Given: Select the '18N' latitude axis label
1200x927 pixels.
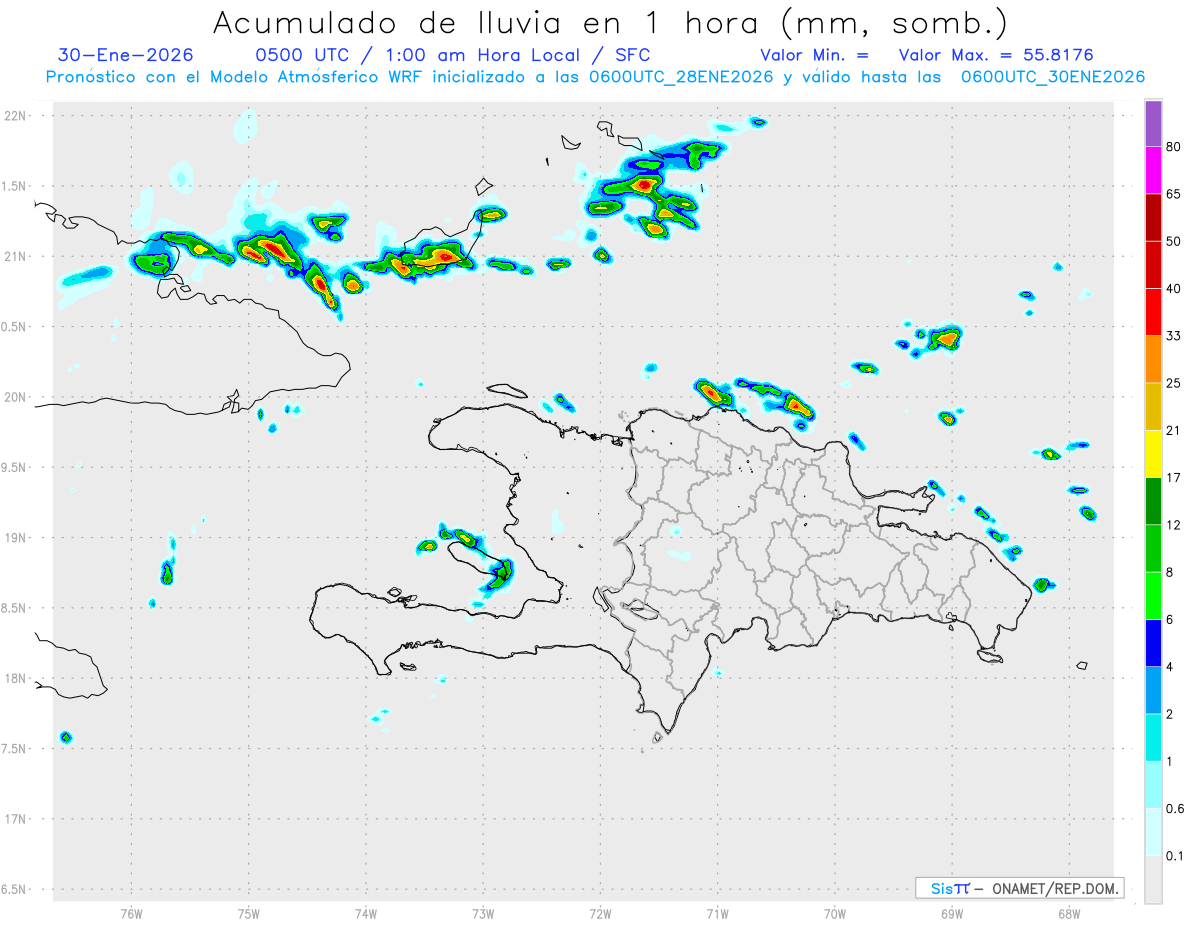Looking at the screenshot, I should tap(15, 679).
